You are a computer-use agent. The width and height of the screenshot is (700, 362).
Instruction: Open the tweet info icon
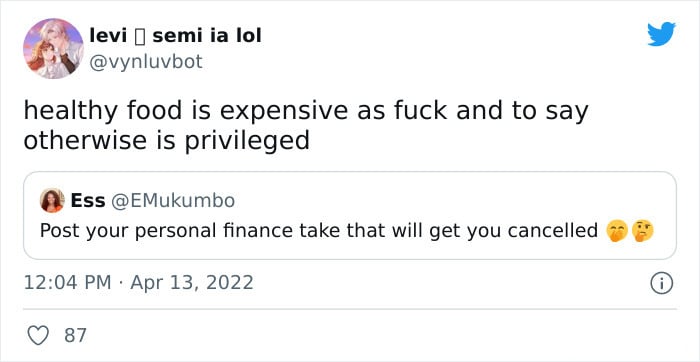(662, 283)
